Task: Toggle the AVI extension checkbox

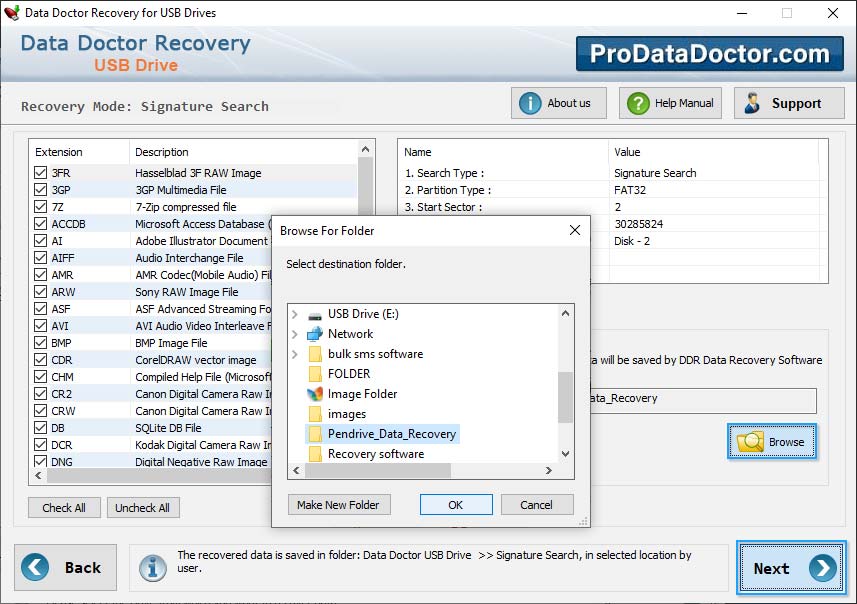Action: coord(40,326)
